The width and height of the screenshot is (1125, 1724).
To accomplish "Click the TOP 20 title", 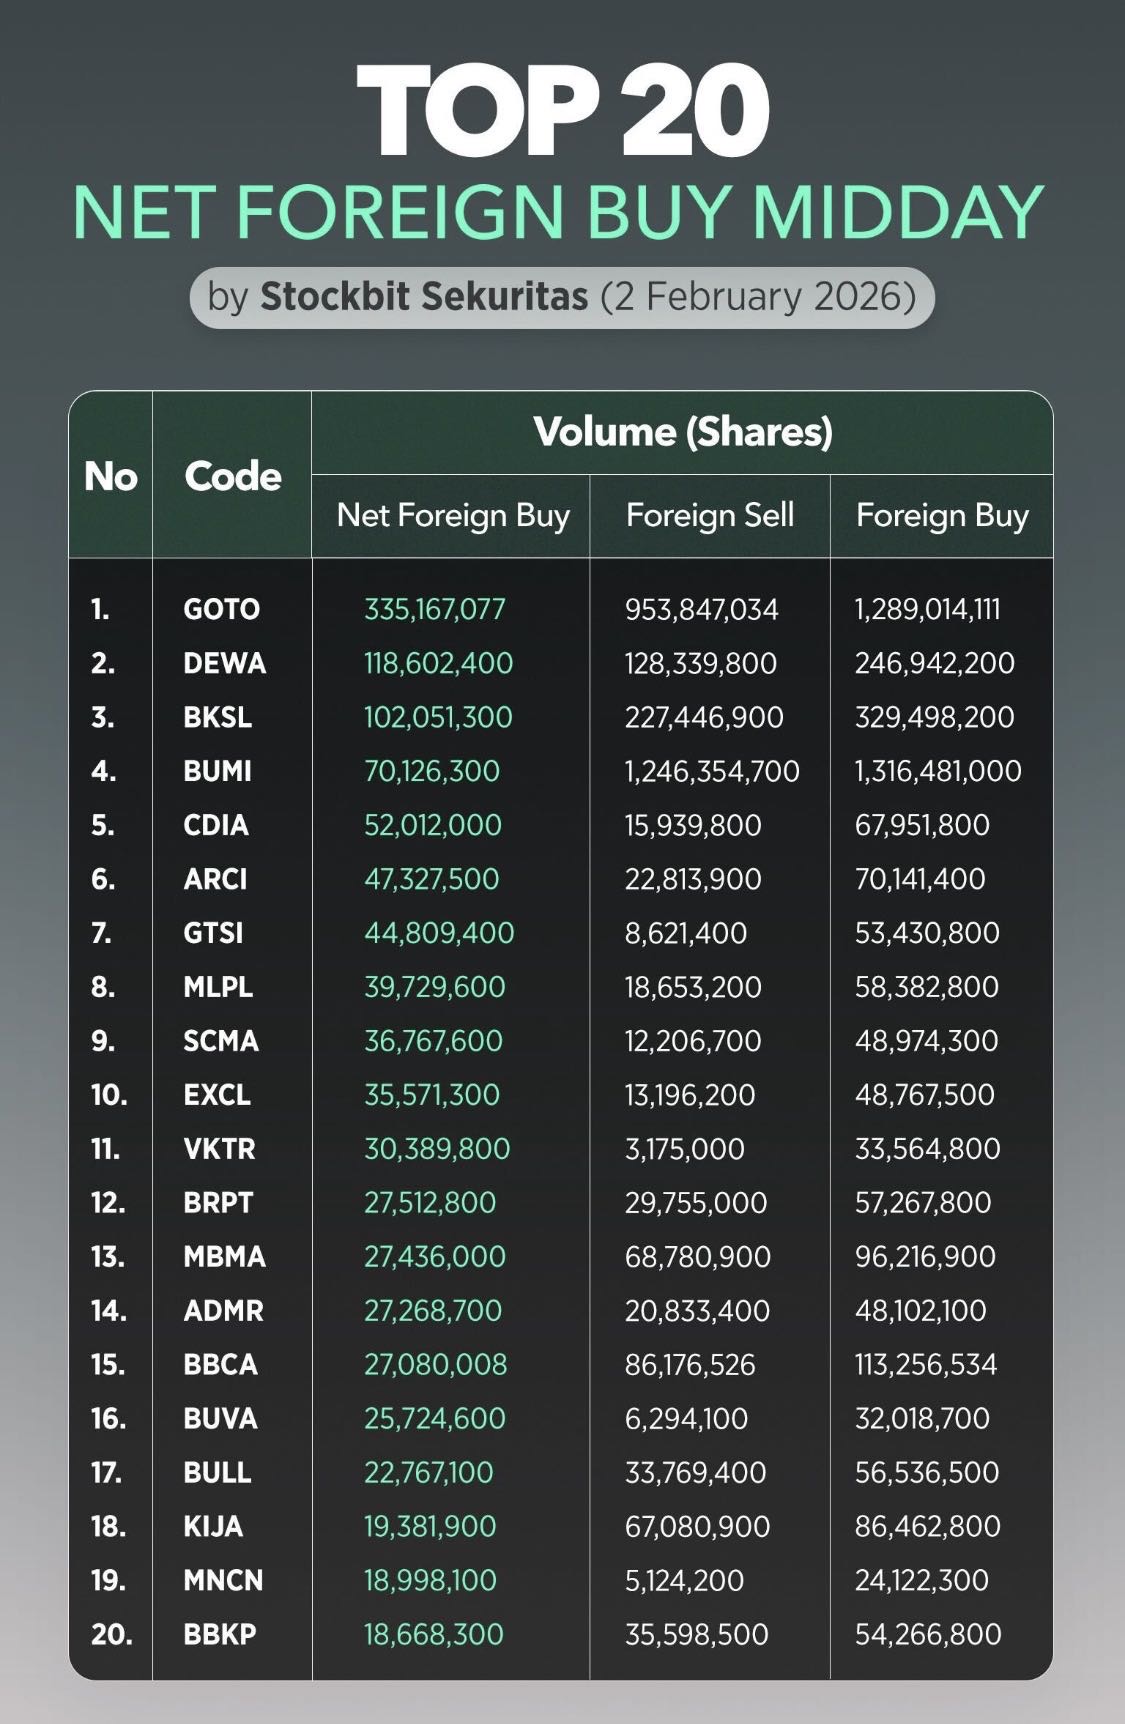I will (x=563, y=110).
